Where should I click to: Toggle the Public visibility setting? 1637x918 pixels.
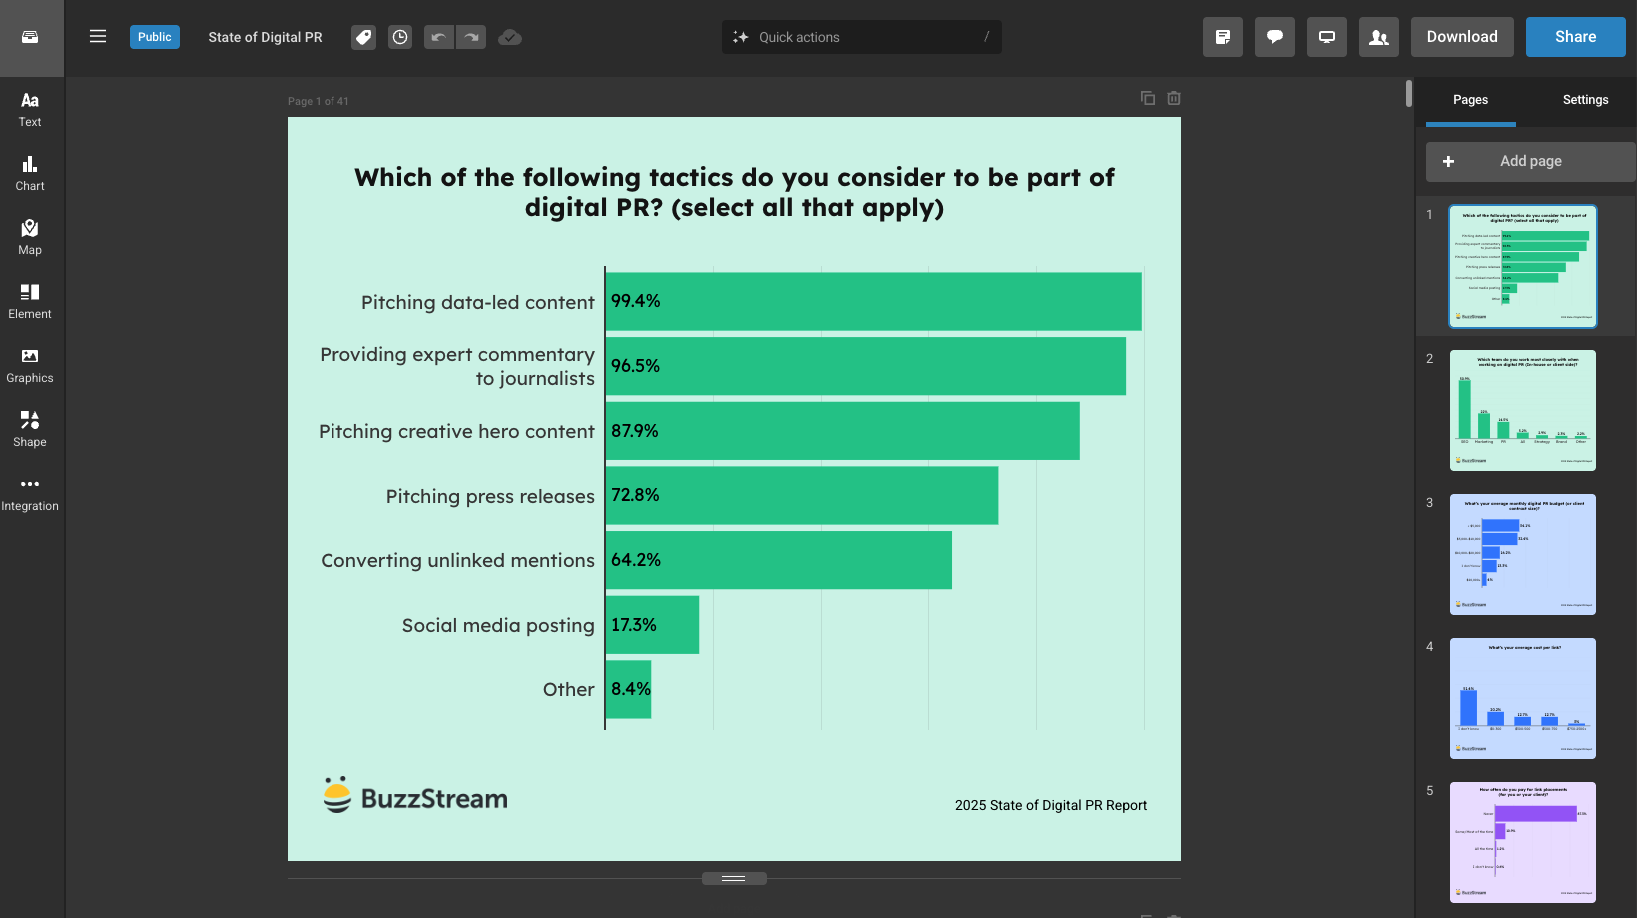pos(155,36)
